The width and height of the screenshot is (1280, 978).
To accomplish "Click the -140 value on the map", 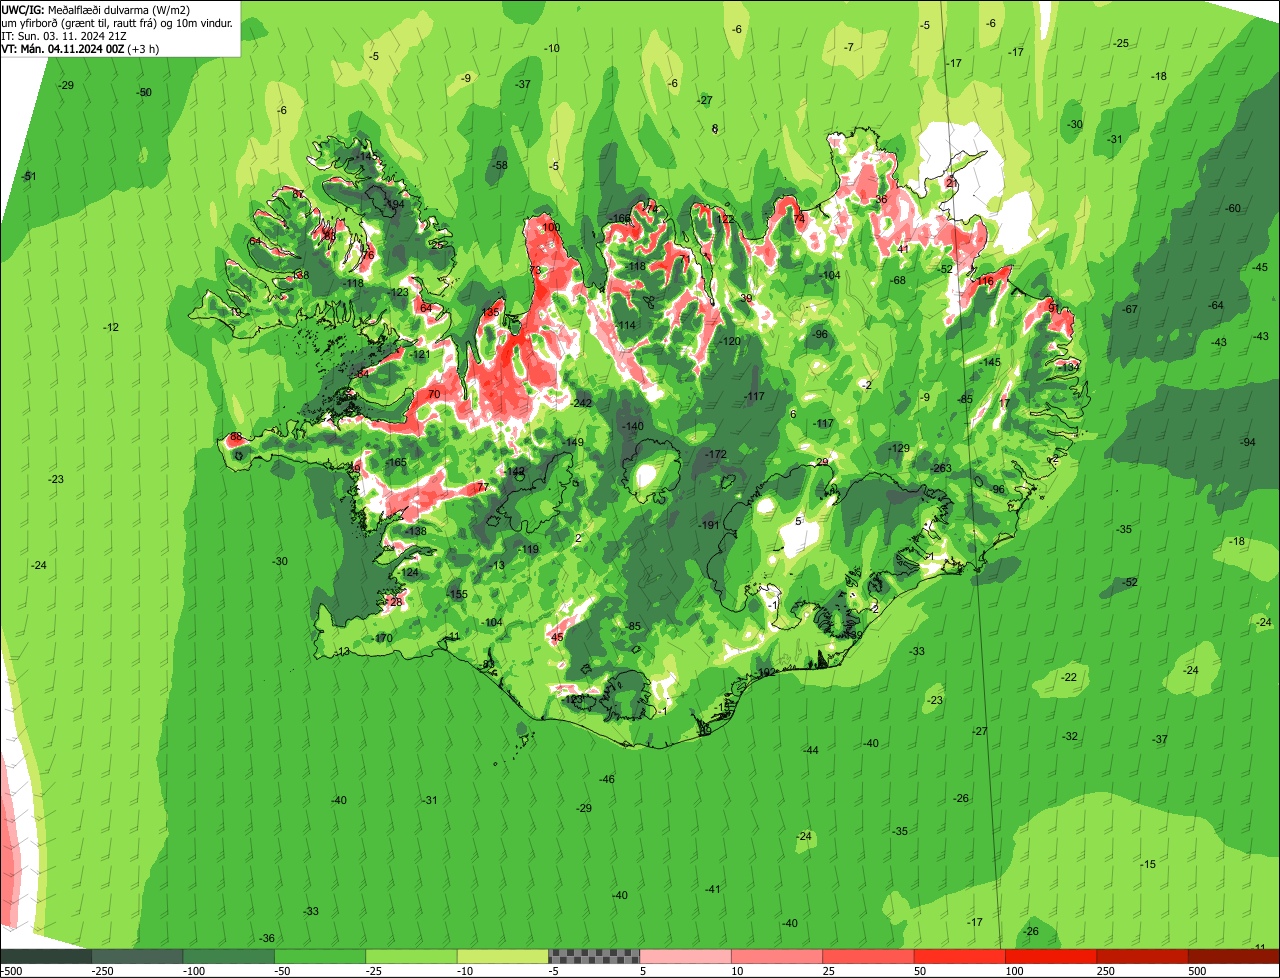I will pyautogui.click(x=633, y=426).
